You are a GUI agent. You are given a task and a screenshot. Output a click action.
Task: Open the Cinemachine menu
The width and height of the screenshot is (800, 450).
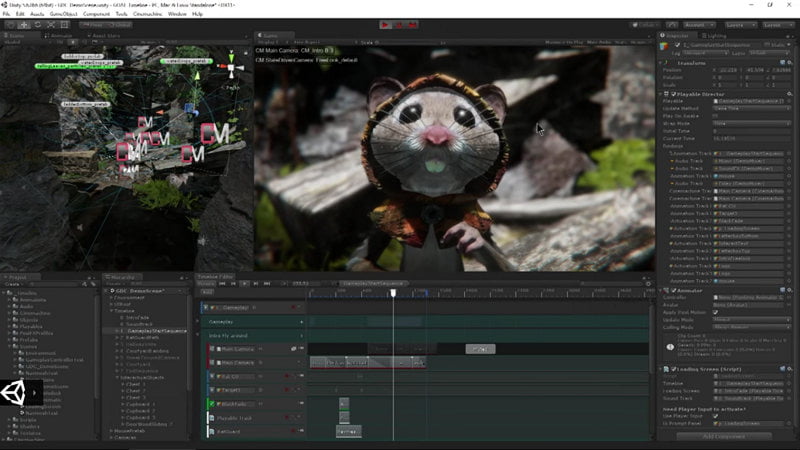coord(147,14)
